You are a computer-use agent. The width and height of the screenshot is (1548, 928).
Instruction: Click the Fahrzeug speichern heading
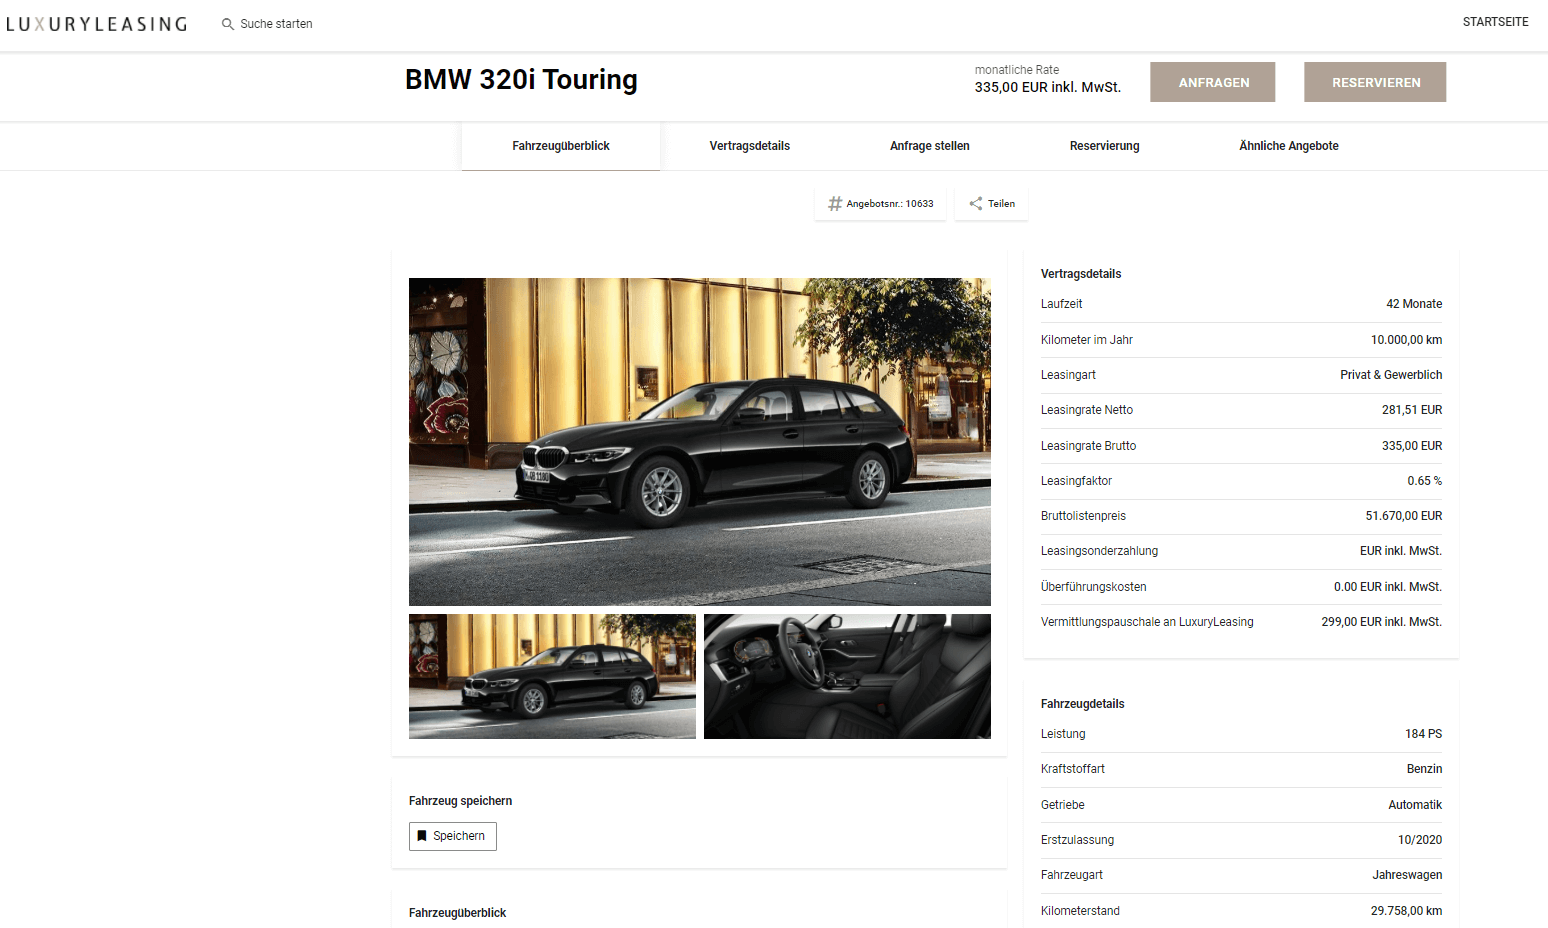tap(460, 801)
